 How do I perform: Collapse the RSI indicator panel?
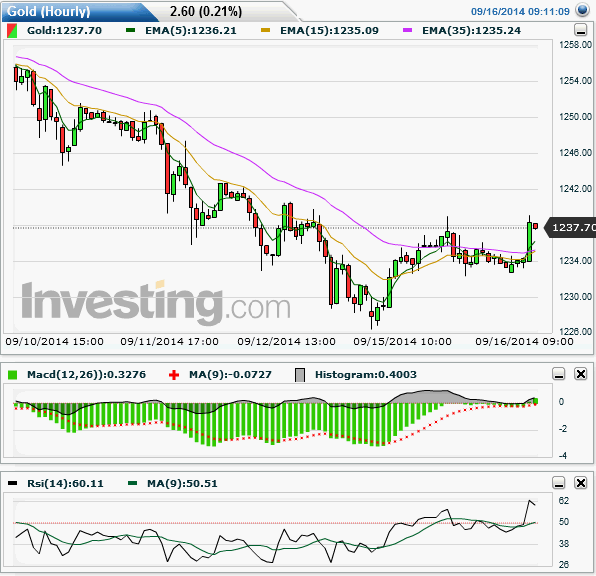(559, 483)
